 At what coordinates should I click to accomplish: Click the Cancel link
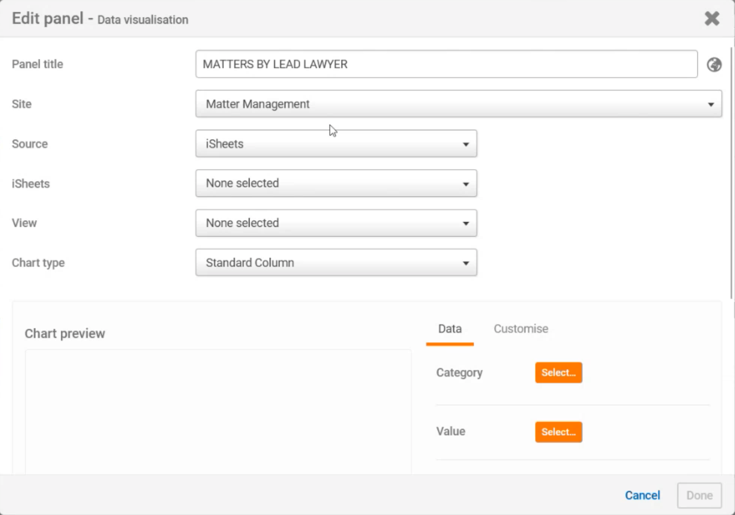[642, 495]
